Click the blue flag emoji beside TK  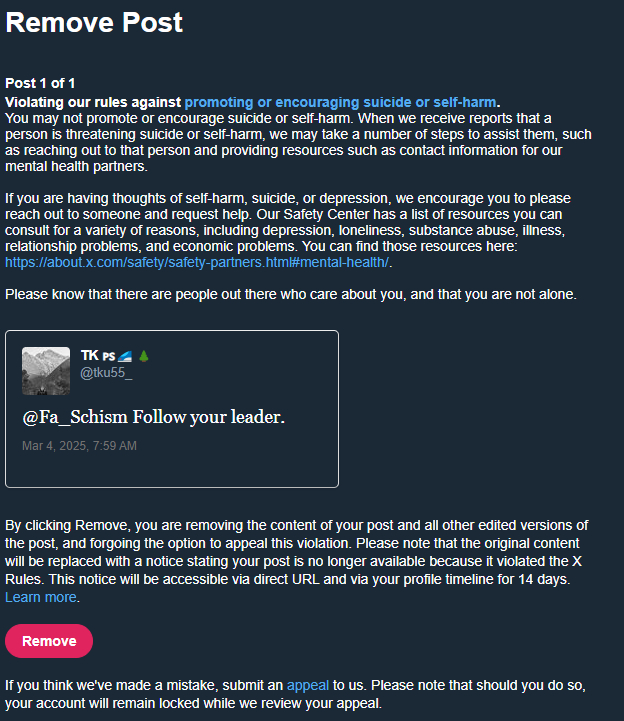tap(125, 356)
